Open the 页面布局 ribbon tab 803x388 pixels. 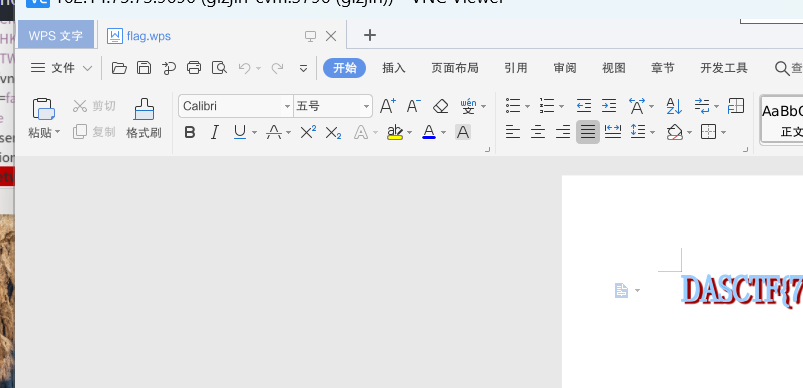click(455, 68)
